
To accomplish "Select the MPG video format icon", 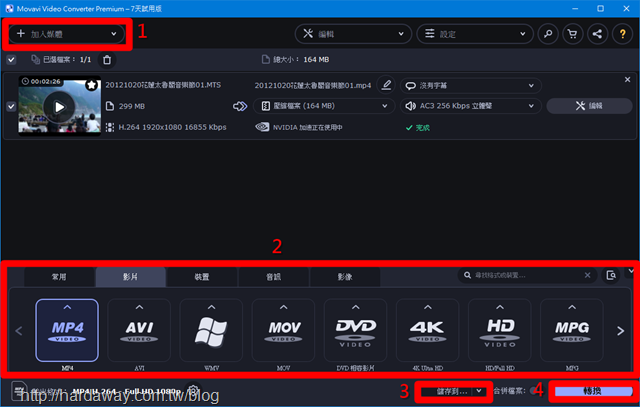I will [572, 330].
